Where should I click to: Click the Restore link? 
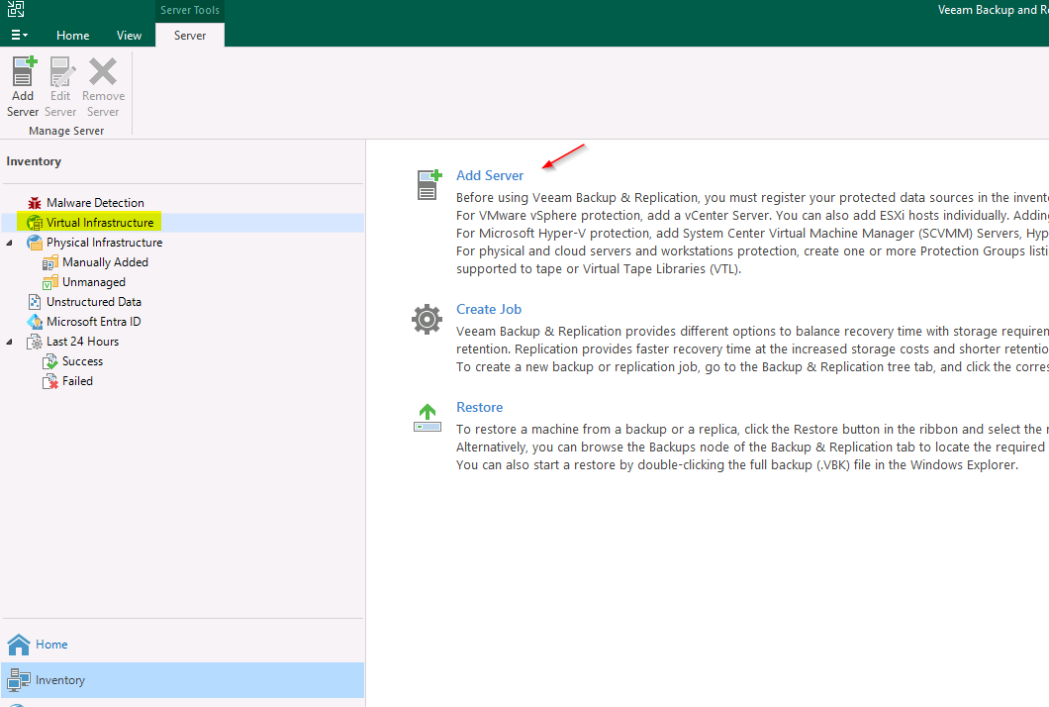pos(479,407)
